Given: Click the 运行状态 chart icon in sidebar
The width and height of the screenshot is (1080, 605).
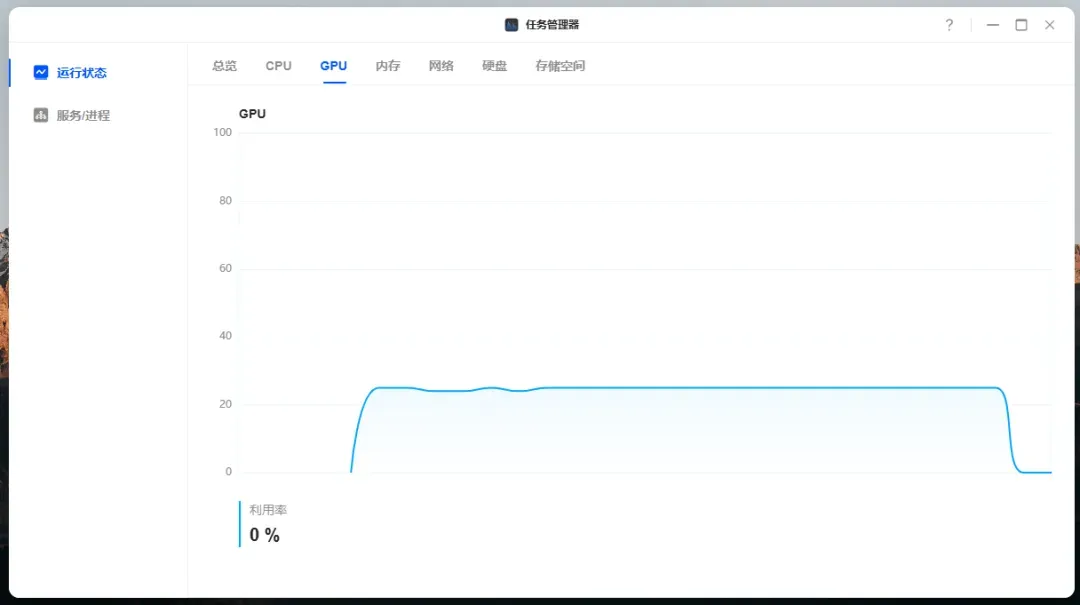Looking at the screenshot, I should click(41, 72).
